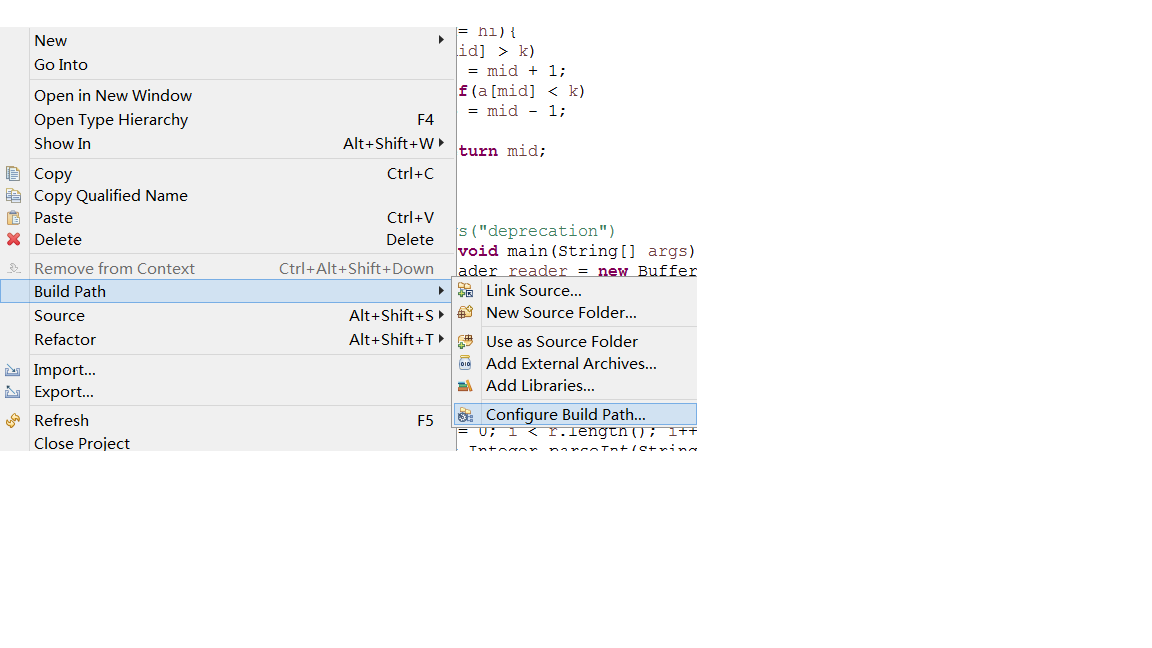Select Paste from the context menu

click(x=228, y=218)
